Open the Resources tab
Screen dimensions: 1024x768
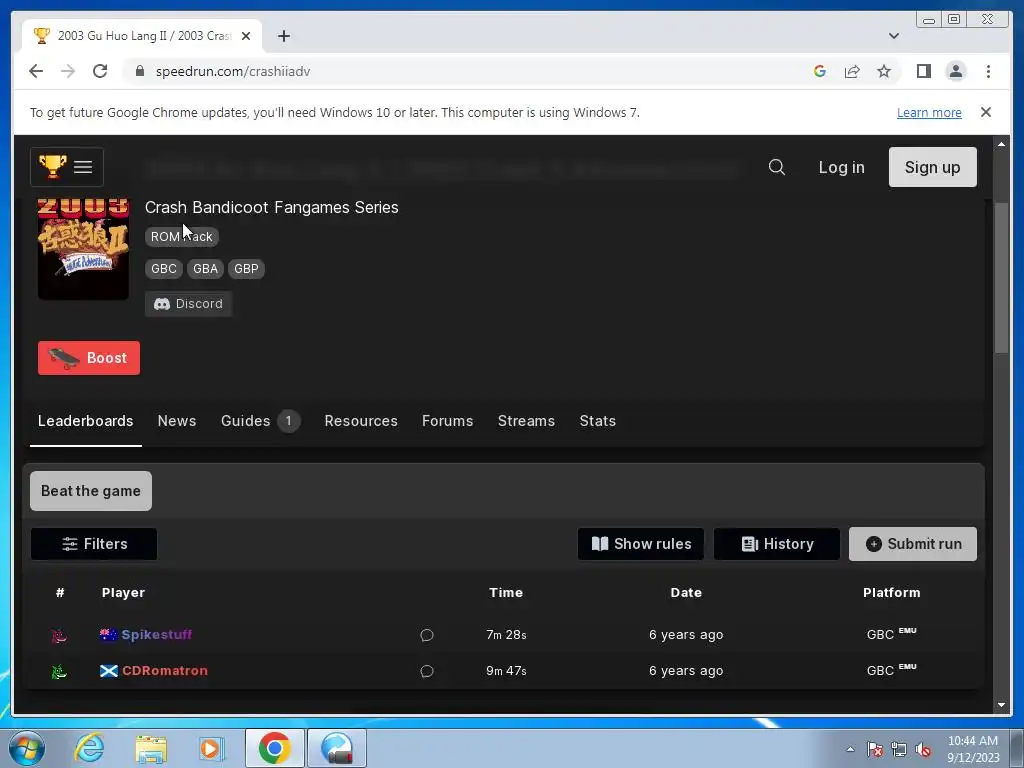click(361, 421)
